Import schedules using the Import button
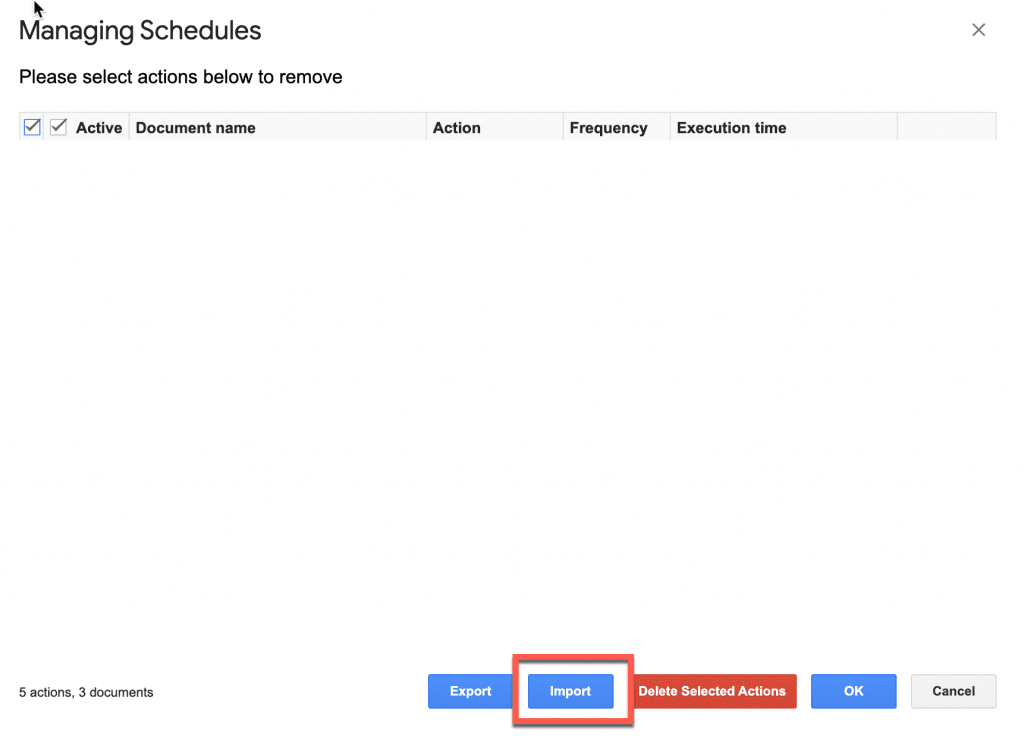This screenshot has height=736, width=1024. tap(570, 691)
